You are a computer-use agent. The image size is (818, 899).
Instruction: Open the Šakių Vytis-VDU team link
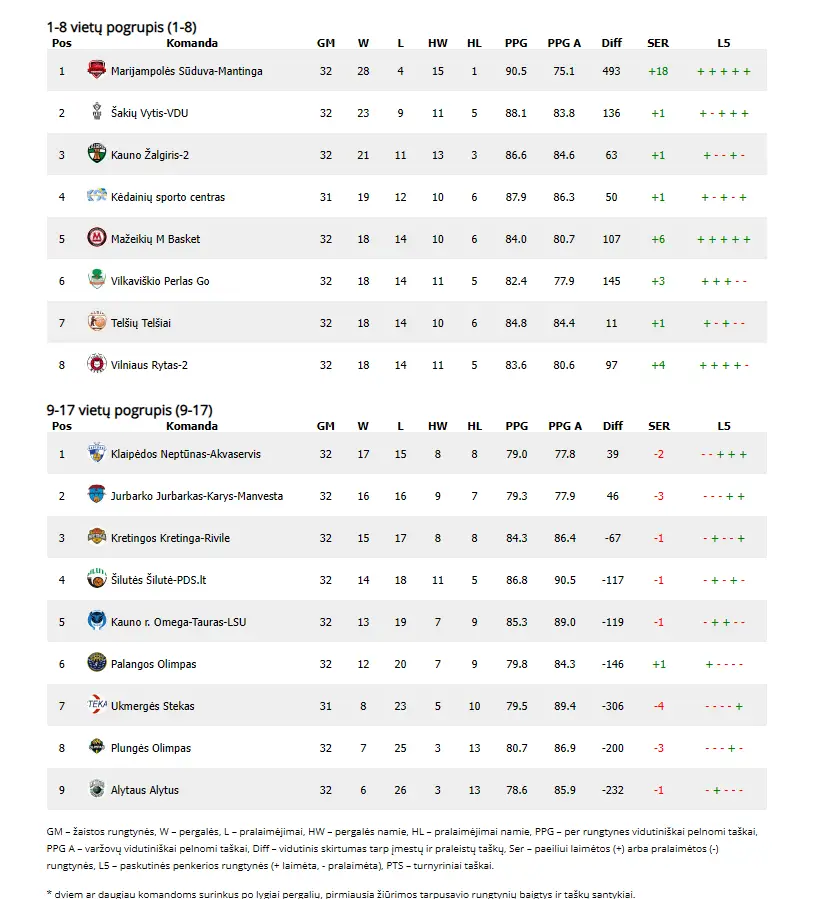(150, 113)
